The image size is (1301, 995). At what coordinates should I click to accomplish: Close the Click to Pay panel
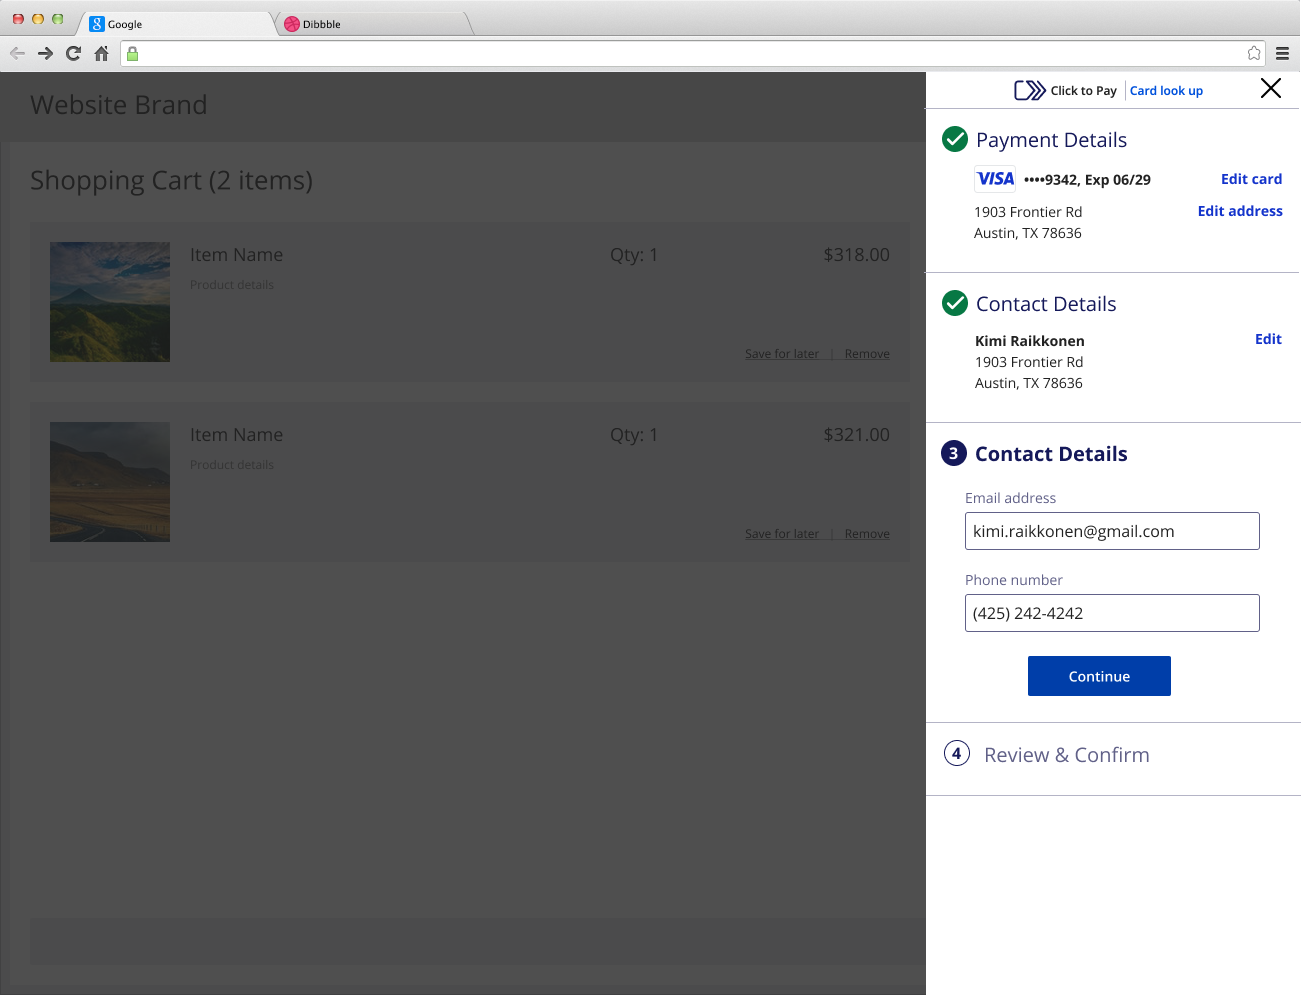click(1270, 89)
